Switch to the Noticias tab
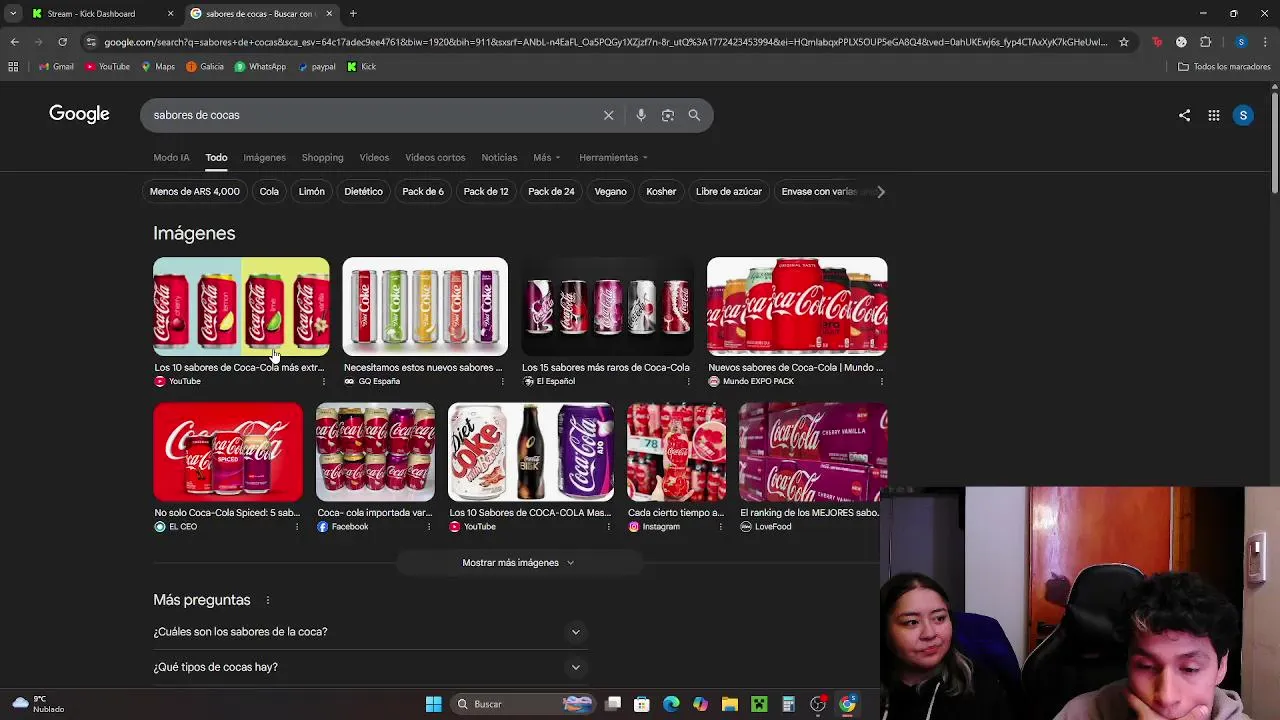1280x720 pixels. pyautogui.click(x=499, y=157)
